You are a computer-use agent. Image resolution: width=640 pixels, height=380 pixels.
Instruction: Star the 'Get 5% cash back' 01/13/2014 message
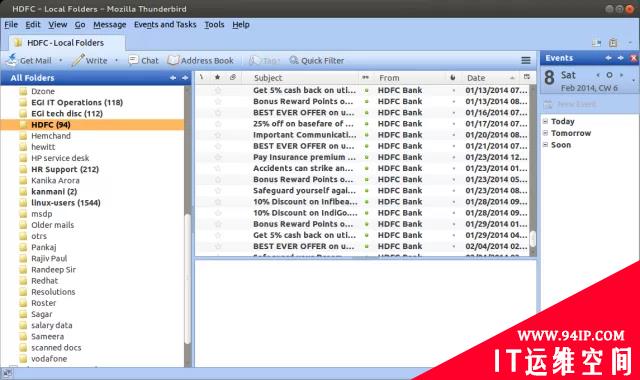tap(218, 90)
